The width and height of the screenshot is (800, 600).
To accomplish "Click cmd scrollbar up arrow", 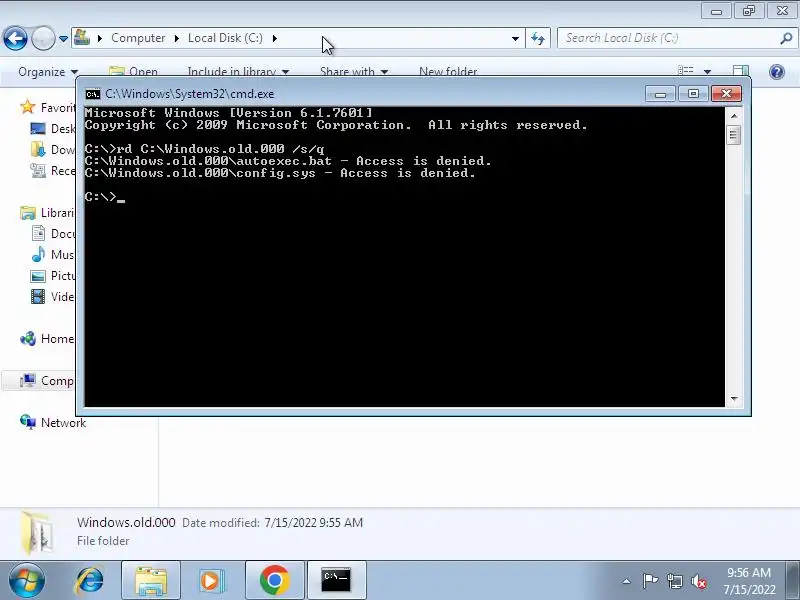I will click(734, 116).
